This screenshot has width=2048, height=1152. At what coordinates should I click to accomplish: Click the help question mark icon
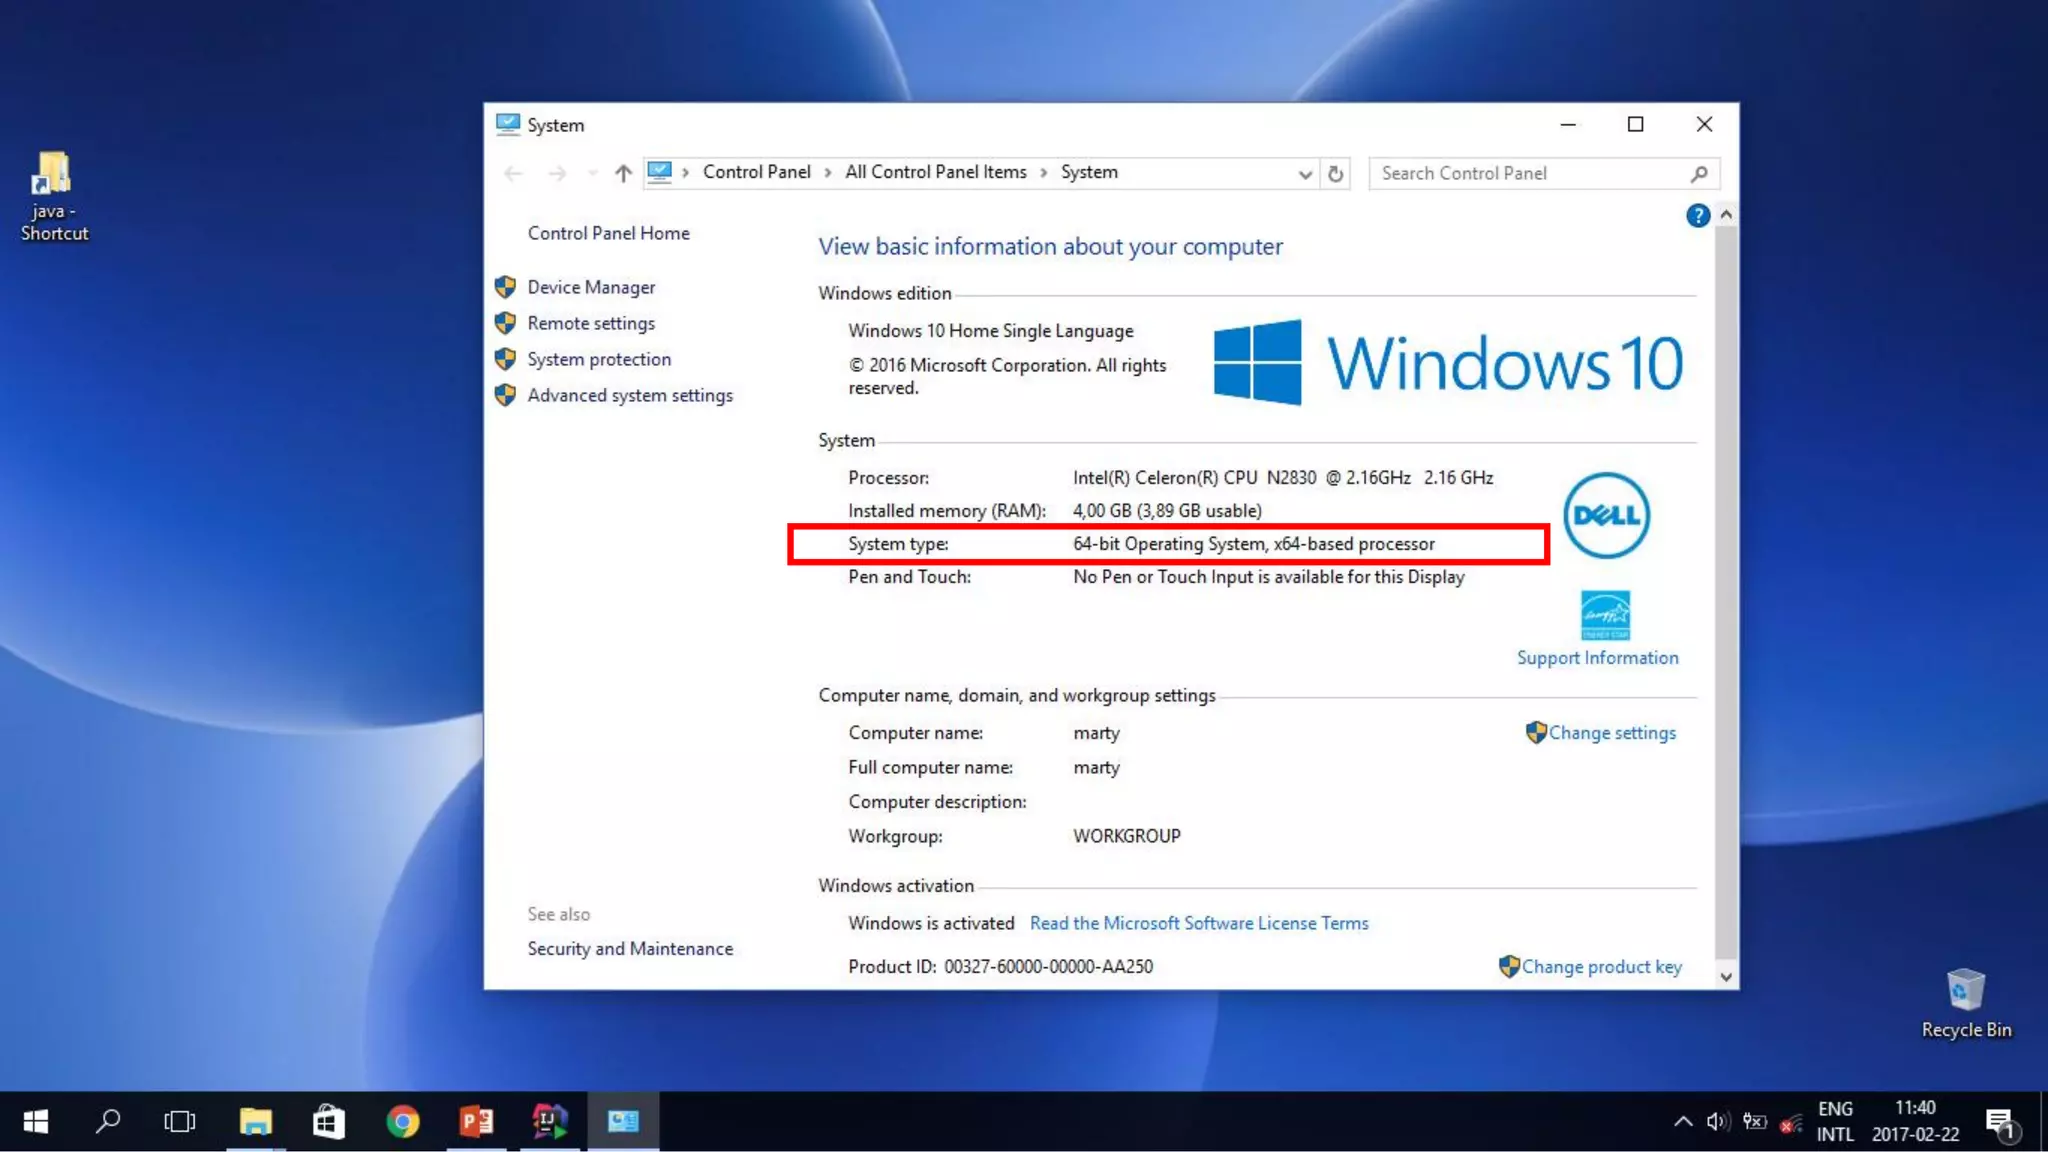tap(1697, 215)
